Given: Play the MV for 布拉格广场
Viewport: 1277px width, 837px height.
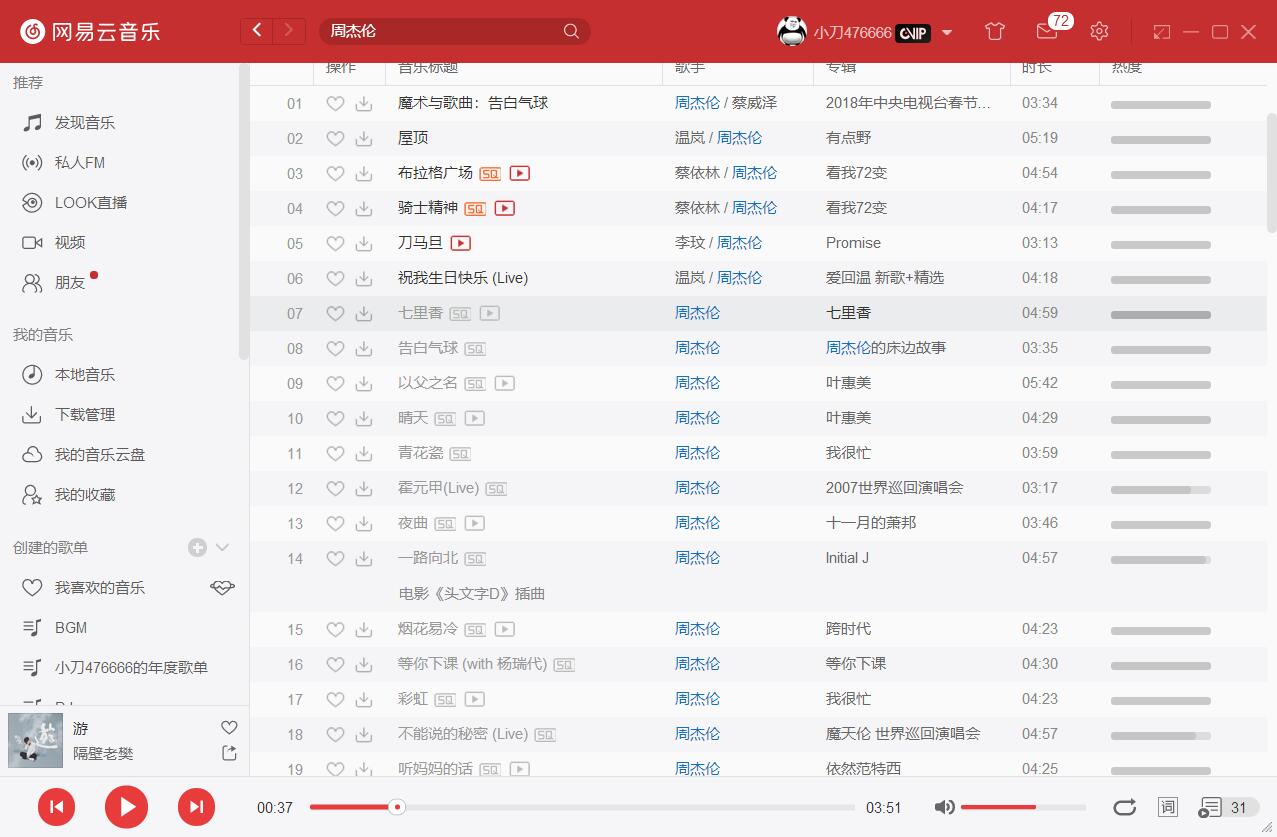Looking at the screenshot, I should pos(519,173).
